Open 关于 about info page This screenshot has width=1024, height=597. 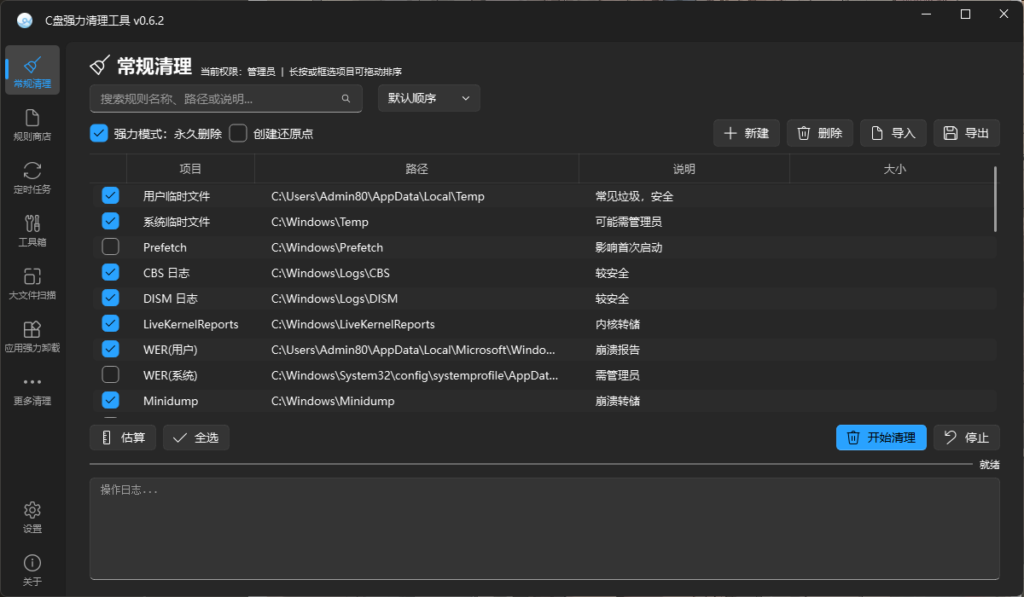click(x=32, y=570)
